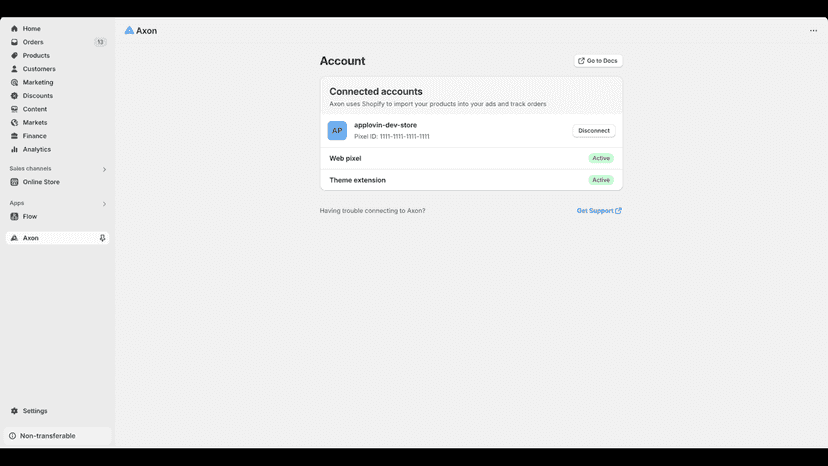This screenshot has height=466, width=828.
Task: Click the Account page title
Action: 342,61
